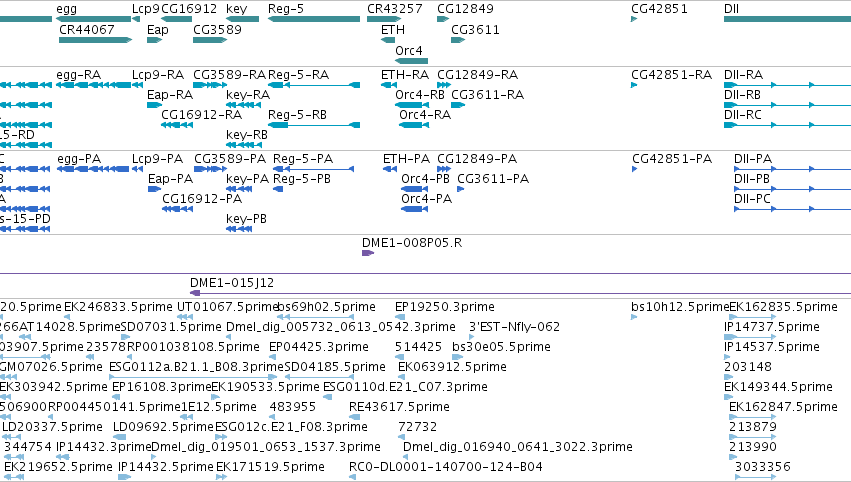Click the Reg-5-RB transcript label

click(x=297, y=115)
